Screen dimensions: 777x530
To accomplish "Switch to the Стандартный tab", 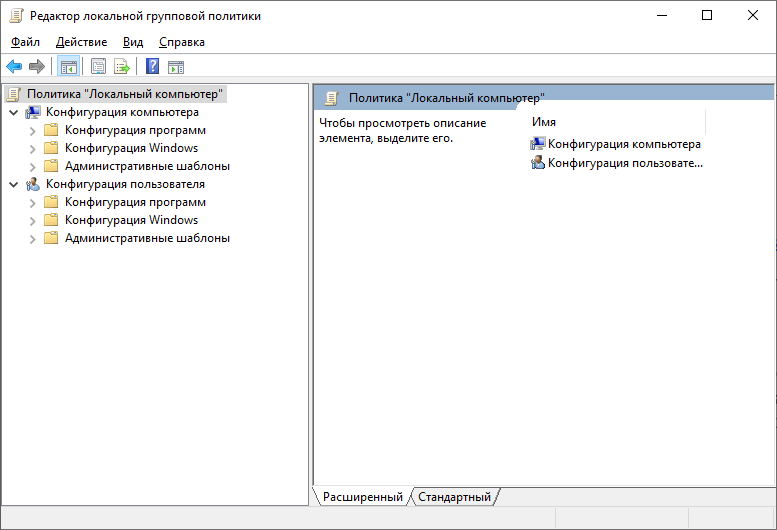I will (x=454, y=497).
